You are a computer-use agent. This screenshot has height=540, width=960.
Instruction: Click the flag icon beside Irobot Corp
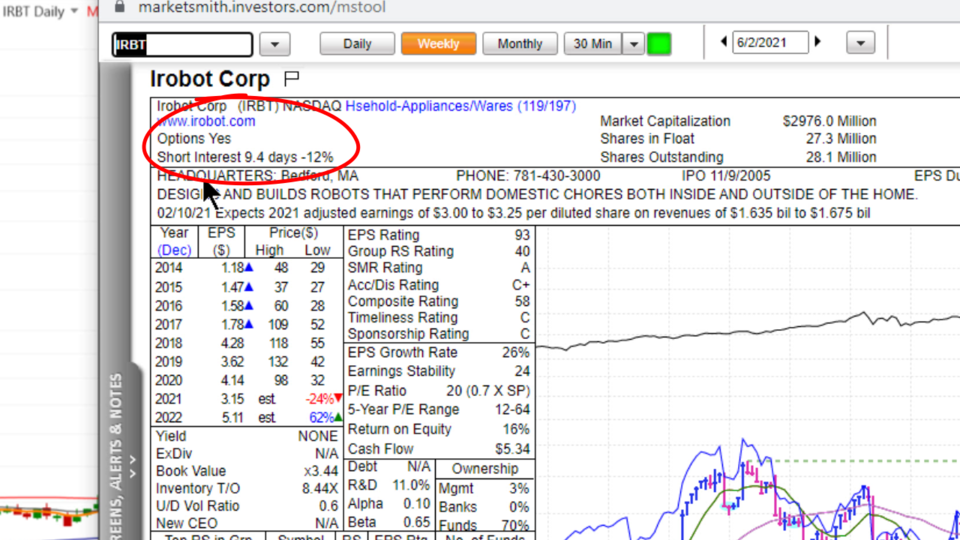292,78
